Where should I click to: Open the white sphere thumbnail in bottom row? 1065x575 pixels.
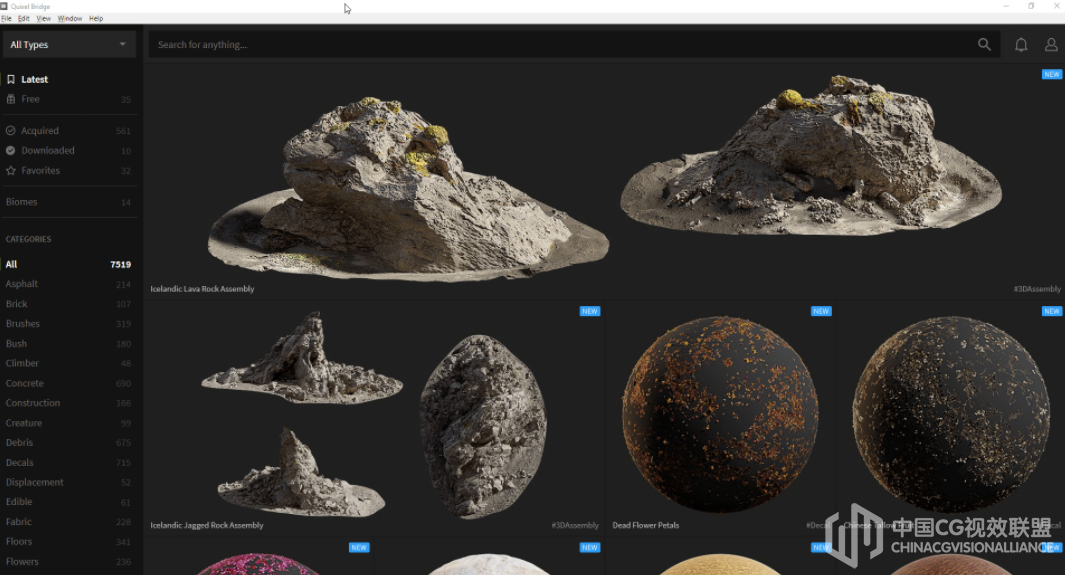click(489, 563)
